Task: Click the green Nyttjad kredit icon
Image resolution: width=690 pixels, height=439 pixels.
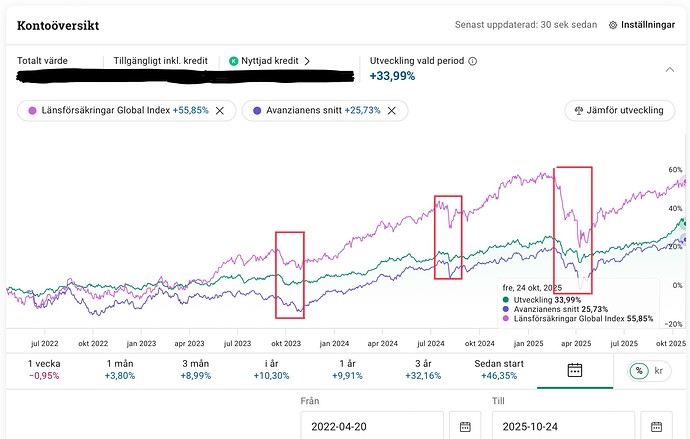Action: [234, 61]
